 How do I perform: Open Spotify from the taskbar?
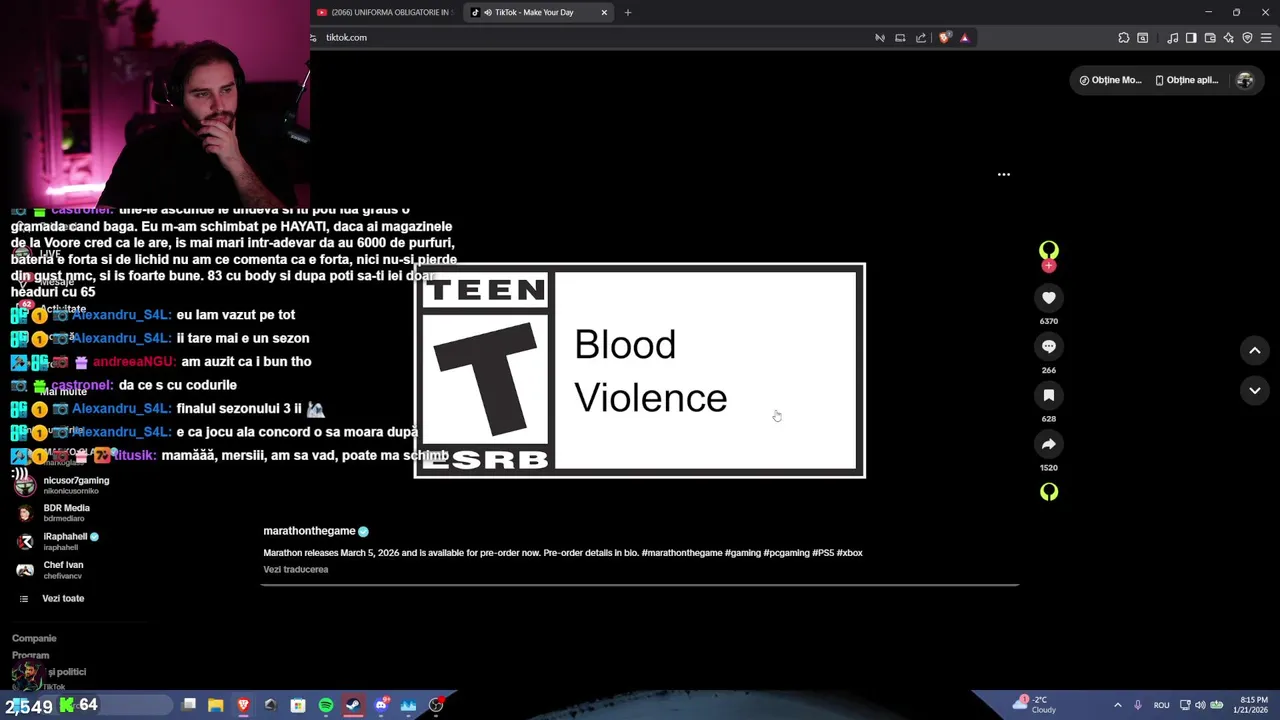pos(326,705)
